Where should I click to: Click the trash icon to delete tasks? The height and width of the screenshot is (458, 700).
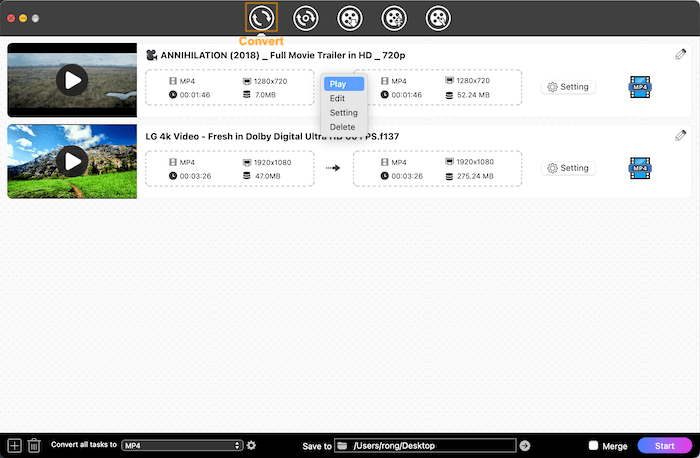click(x=34, y=445)
